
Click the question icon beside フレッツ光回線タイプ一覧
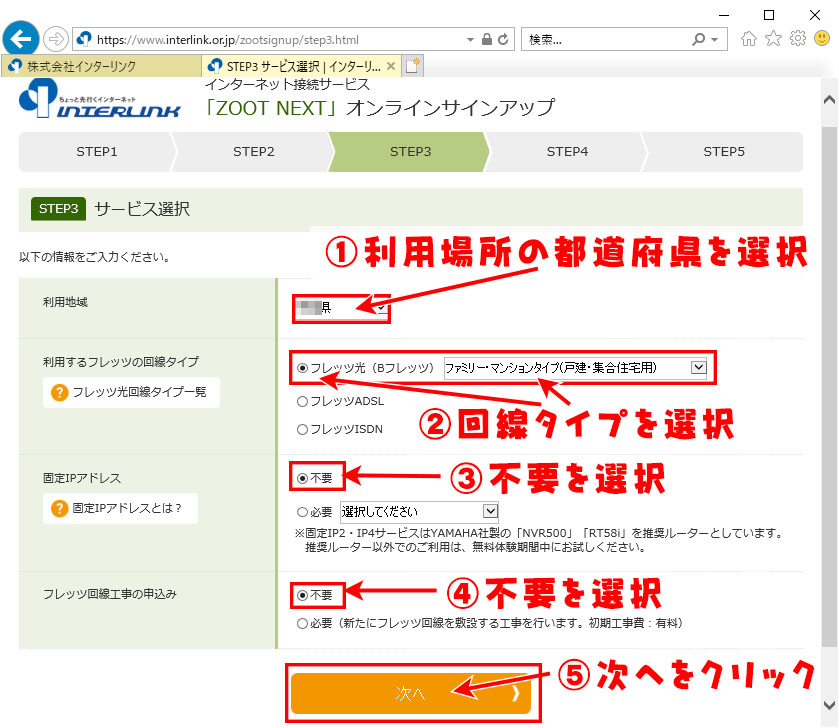pos(59,392)
